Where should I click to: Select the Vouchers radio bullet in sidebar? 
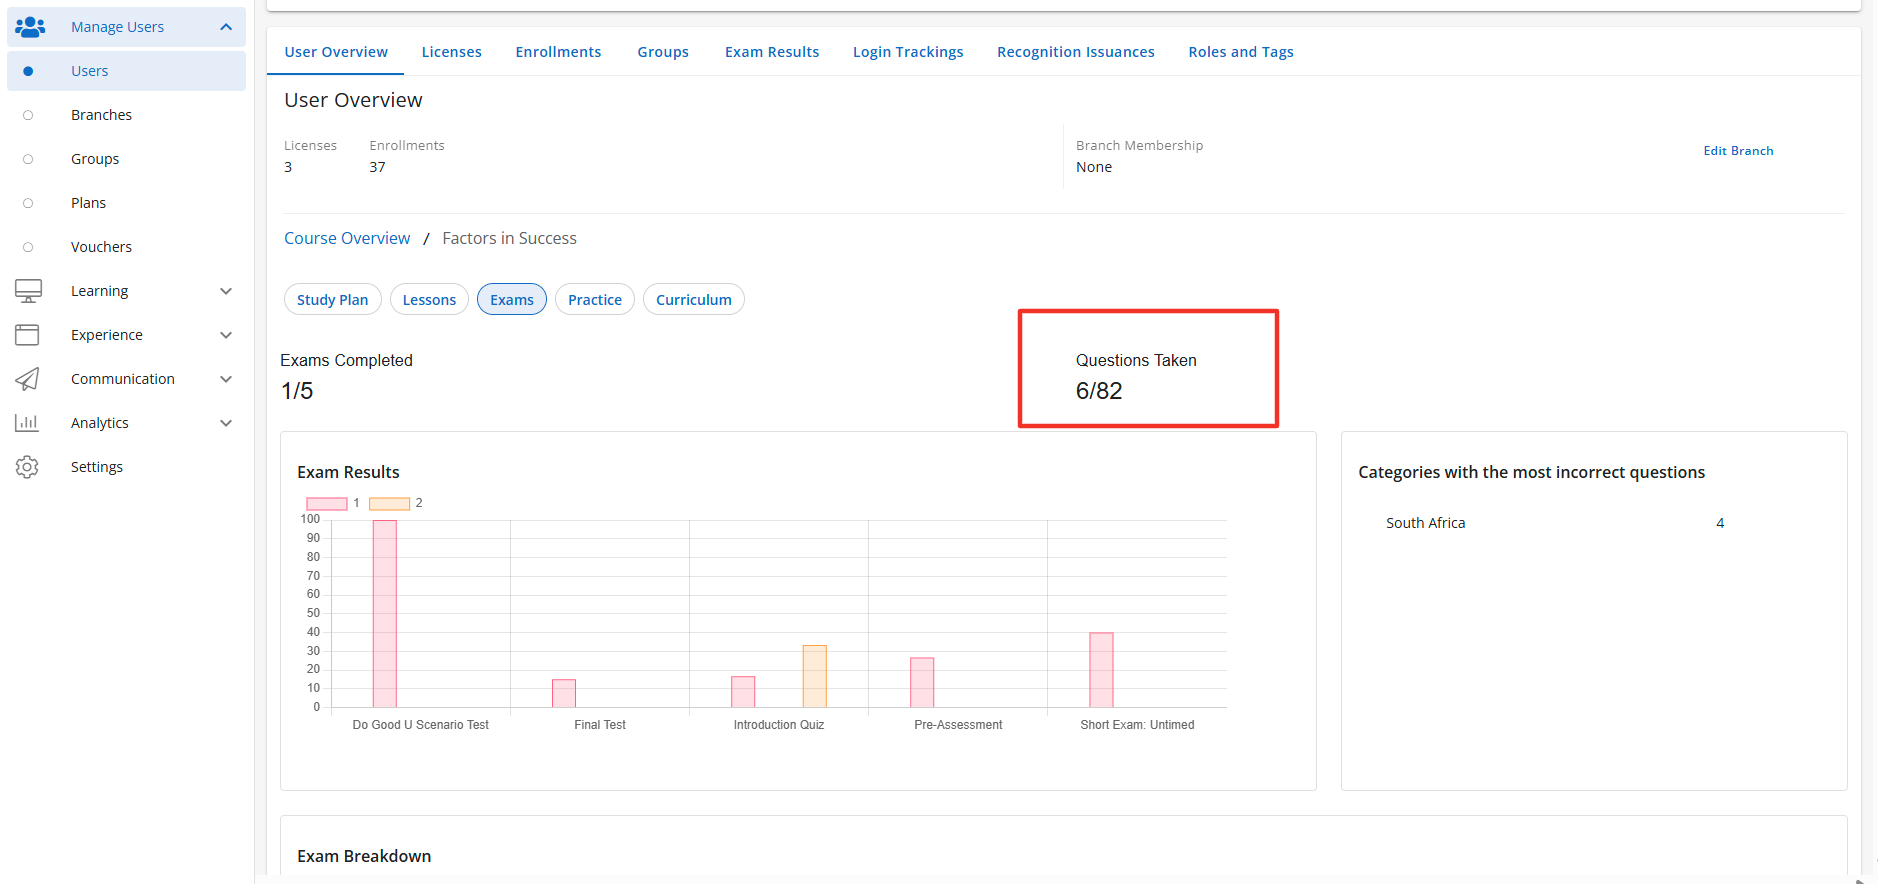click(28, 247)
